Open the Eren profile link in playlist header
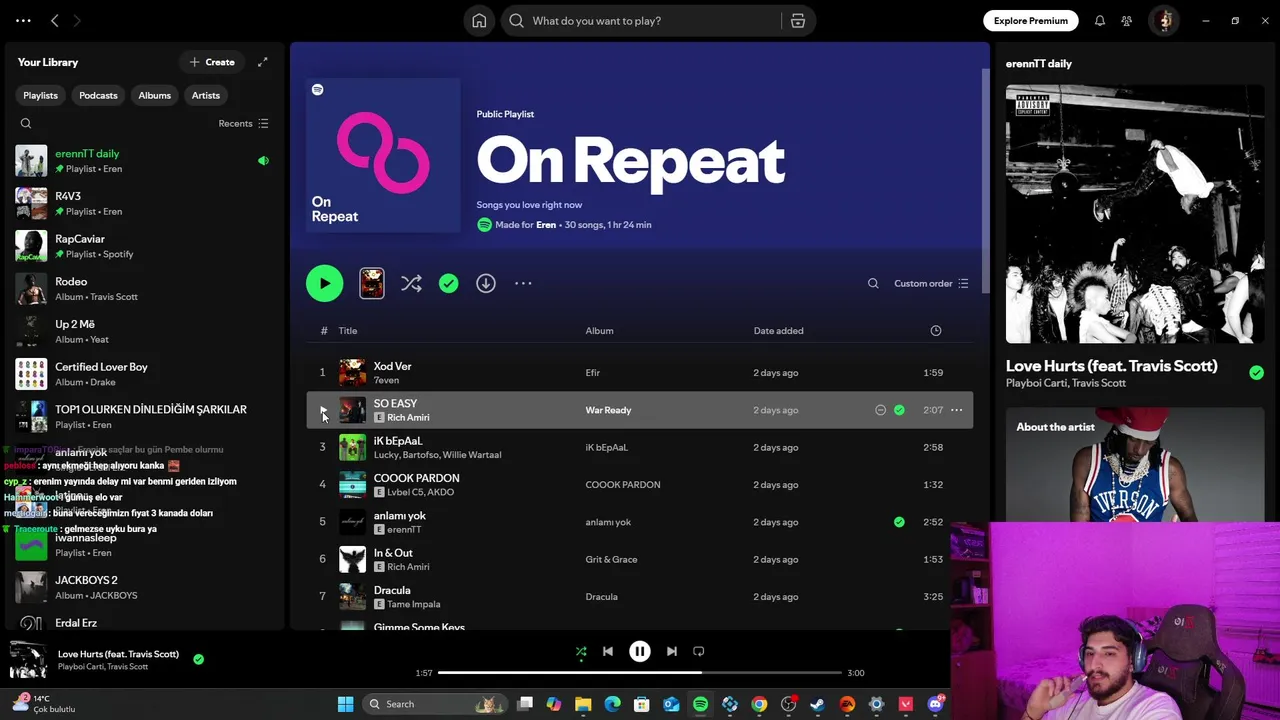The image size is (1280, 720). (x=546, y=225)
